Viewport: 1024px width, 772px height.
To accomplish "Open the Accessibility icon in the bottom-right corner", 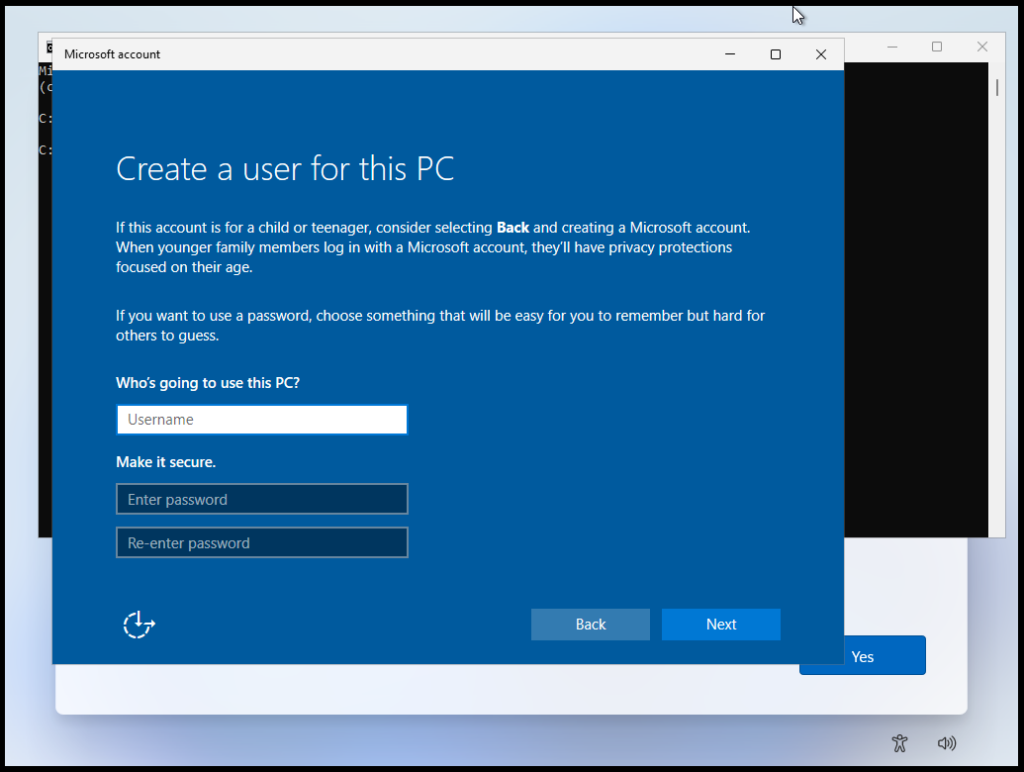I will [899, 743].
